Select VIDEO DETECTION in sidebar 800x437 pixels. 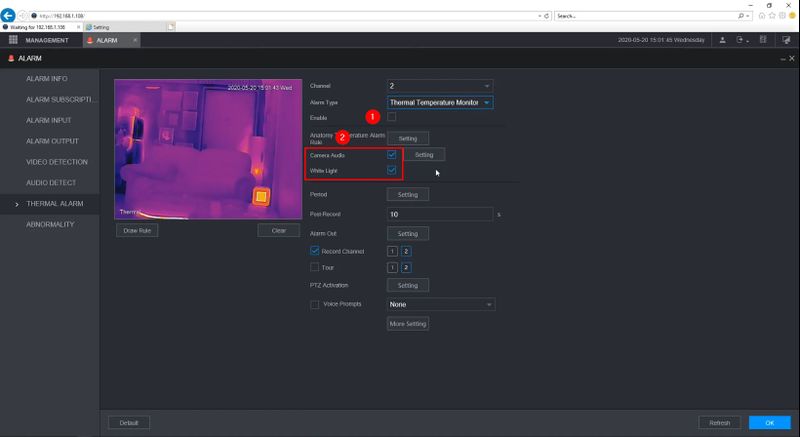point(57,162)
